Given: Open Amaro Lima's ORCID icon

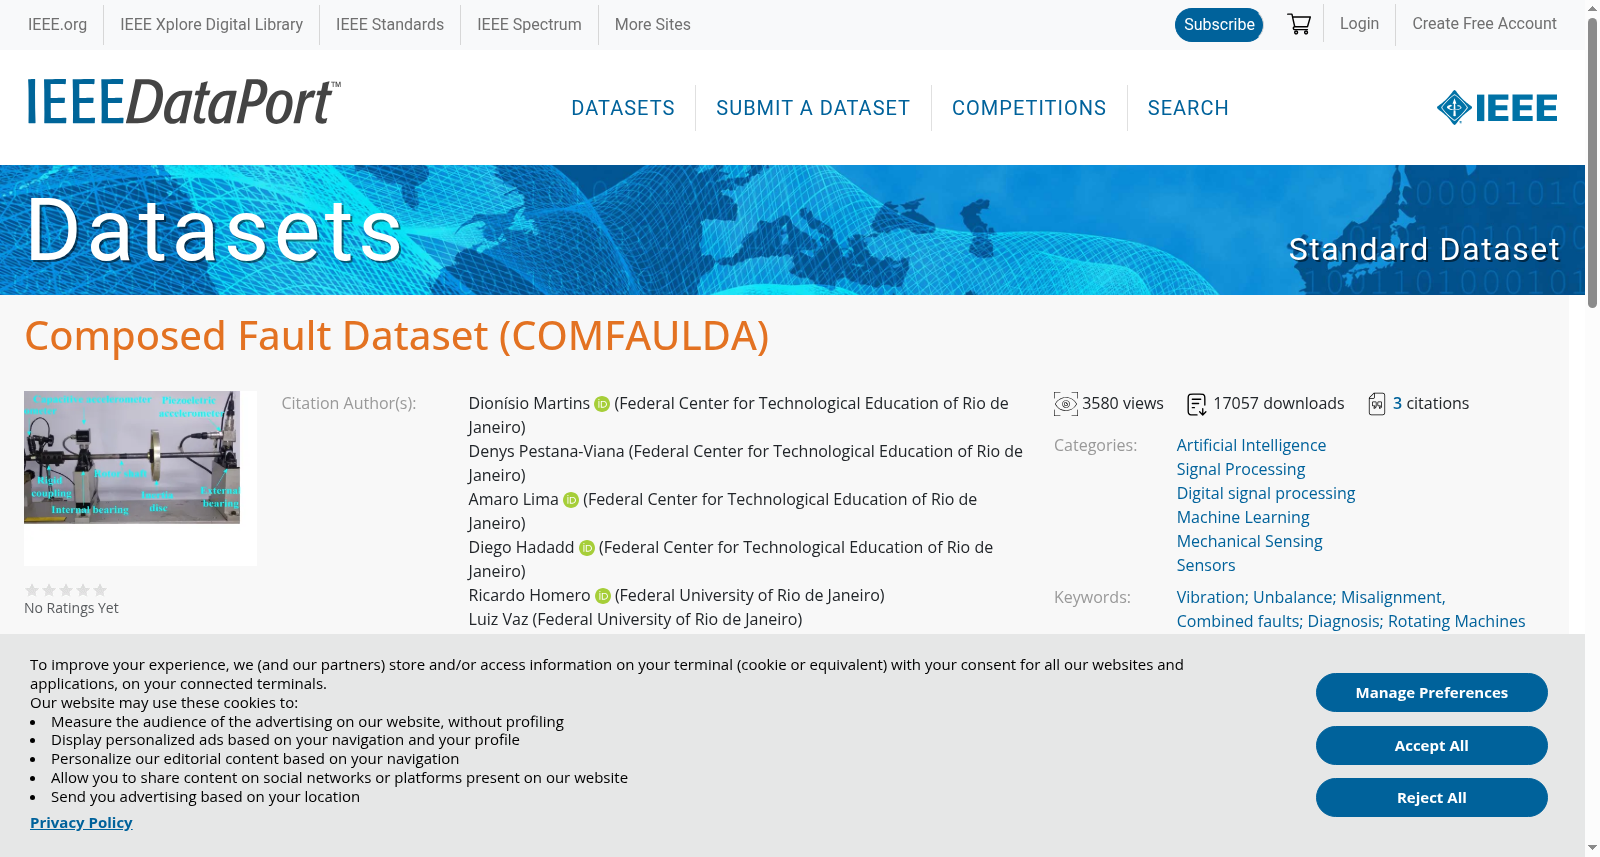Looking at the screenshot, I should coord(571,500).
